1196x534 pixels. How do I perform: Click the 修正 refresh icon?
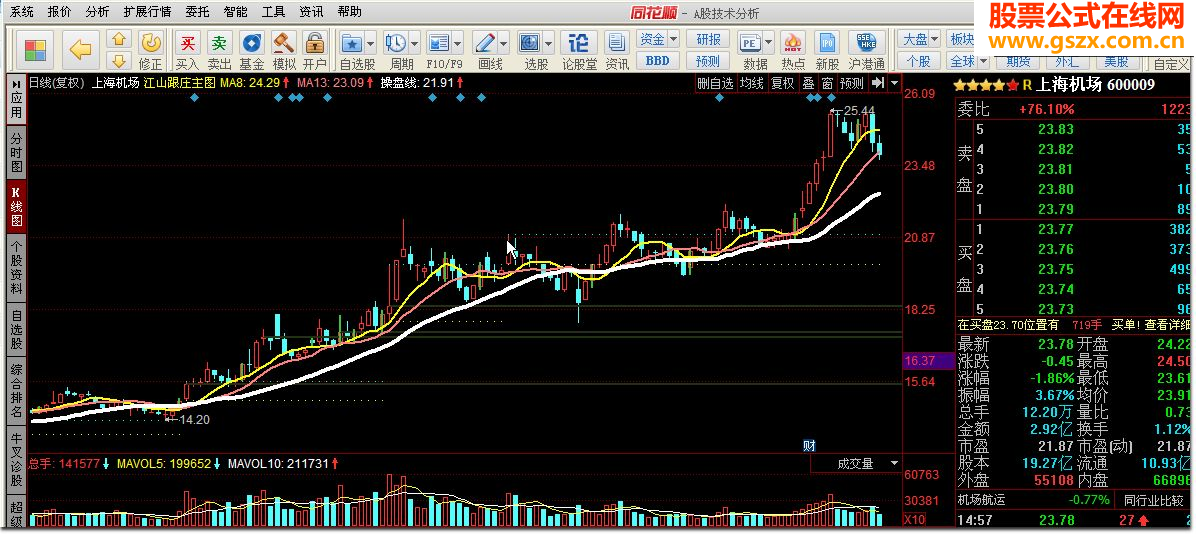pyautogui.click(x=151, y=43)
